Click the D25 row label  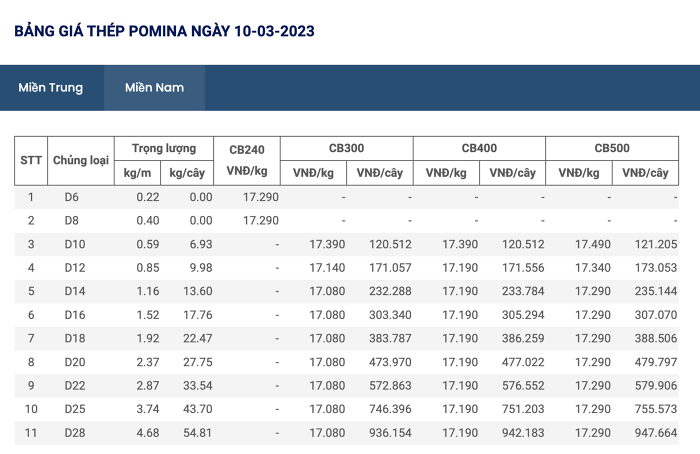point(75,409)
